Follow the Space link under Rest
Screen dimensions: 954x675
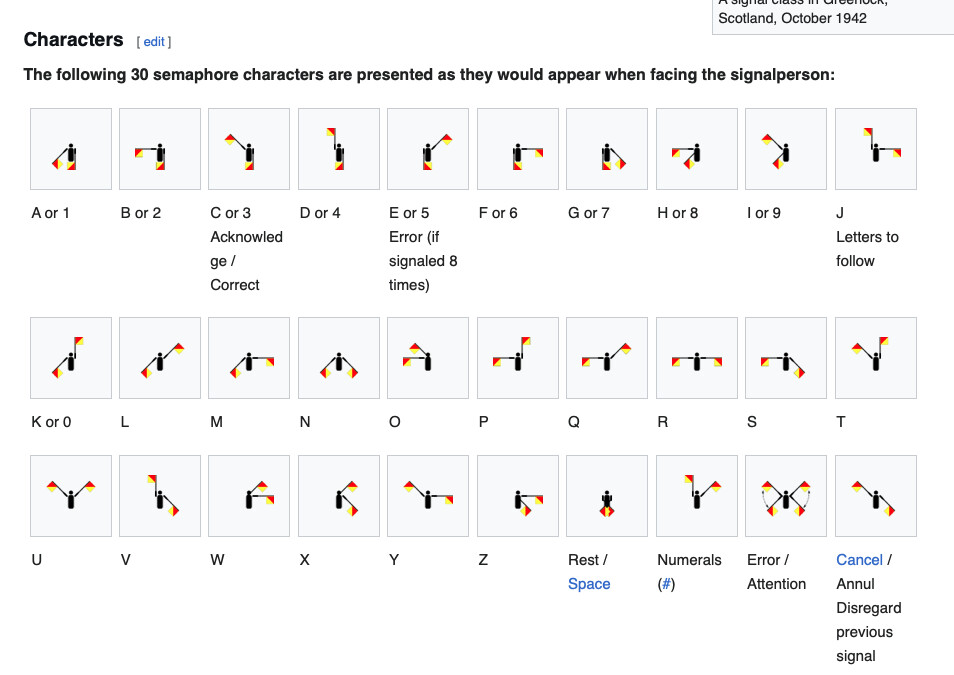(589, 584)
